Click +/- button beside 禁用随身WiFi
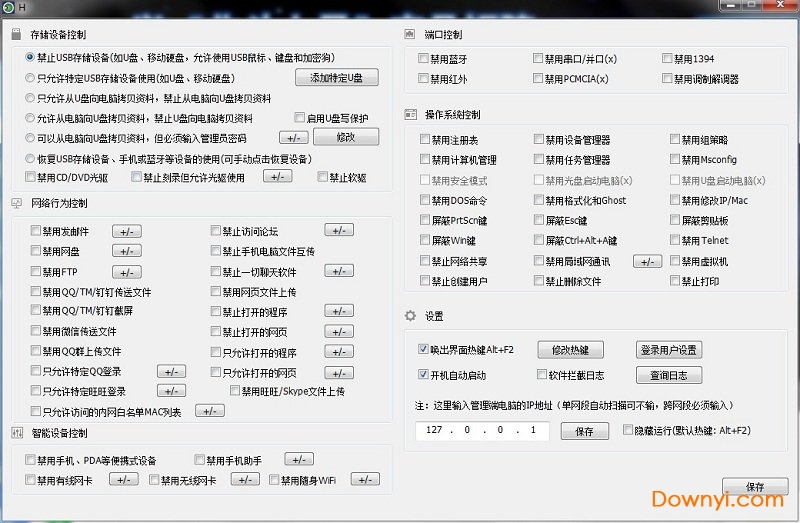Viewport: 800px width, 523px height. 365,480
